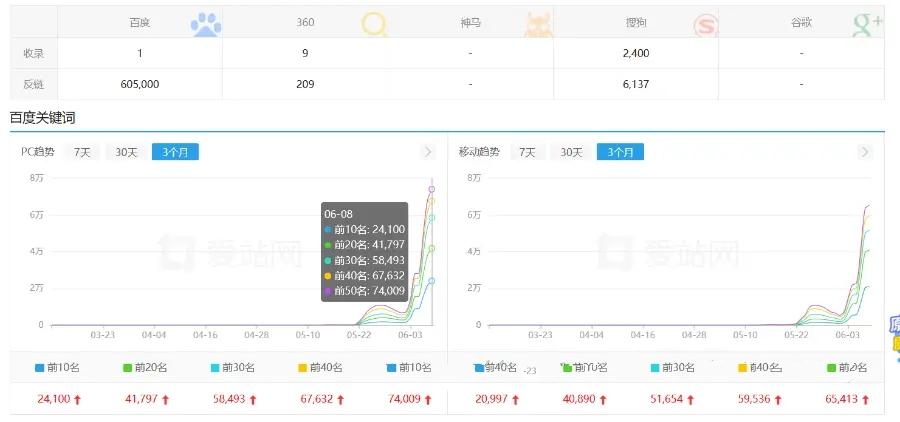Click Sogou 反链 value 6,137
This screenshot has height=422, width=900.
[636, 84]
